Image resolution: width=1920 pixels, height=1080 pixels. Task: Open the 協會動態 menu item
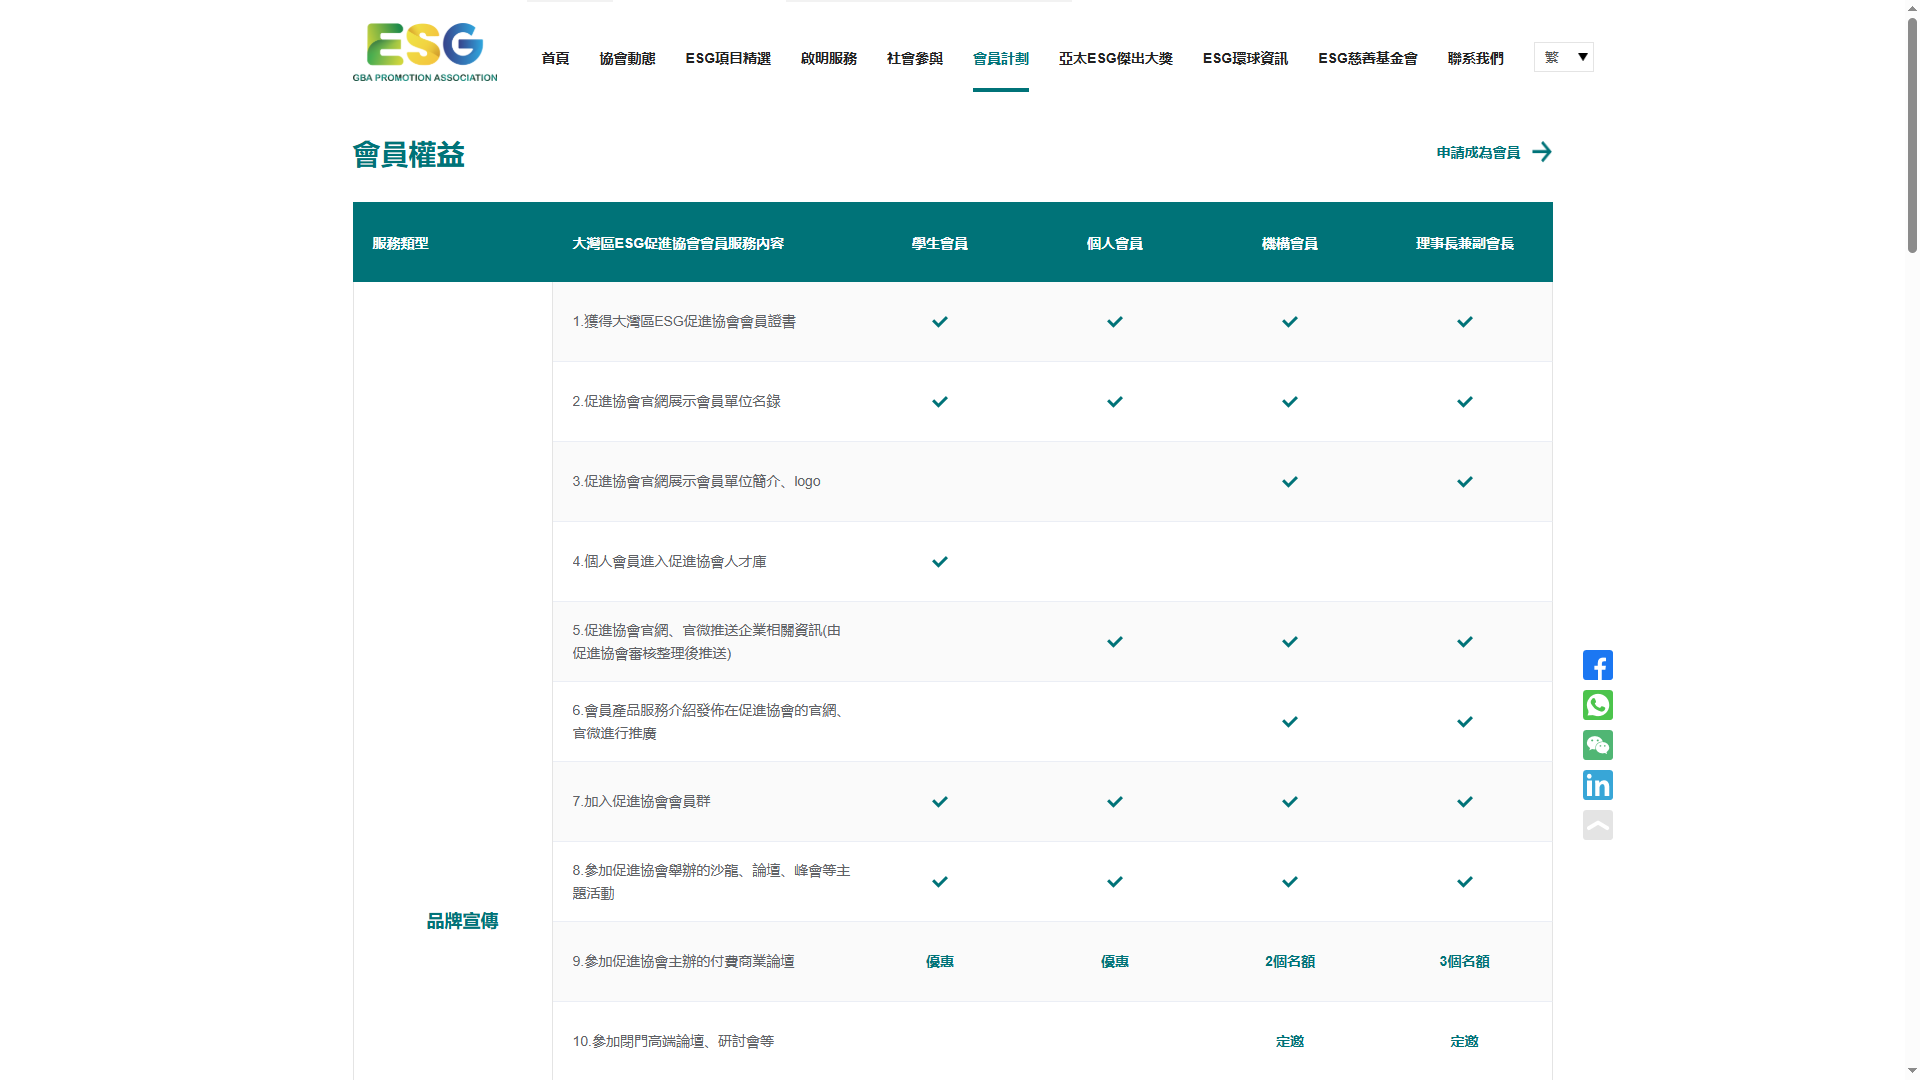click(x=627, y=58)
